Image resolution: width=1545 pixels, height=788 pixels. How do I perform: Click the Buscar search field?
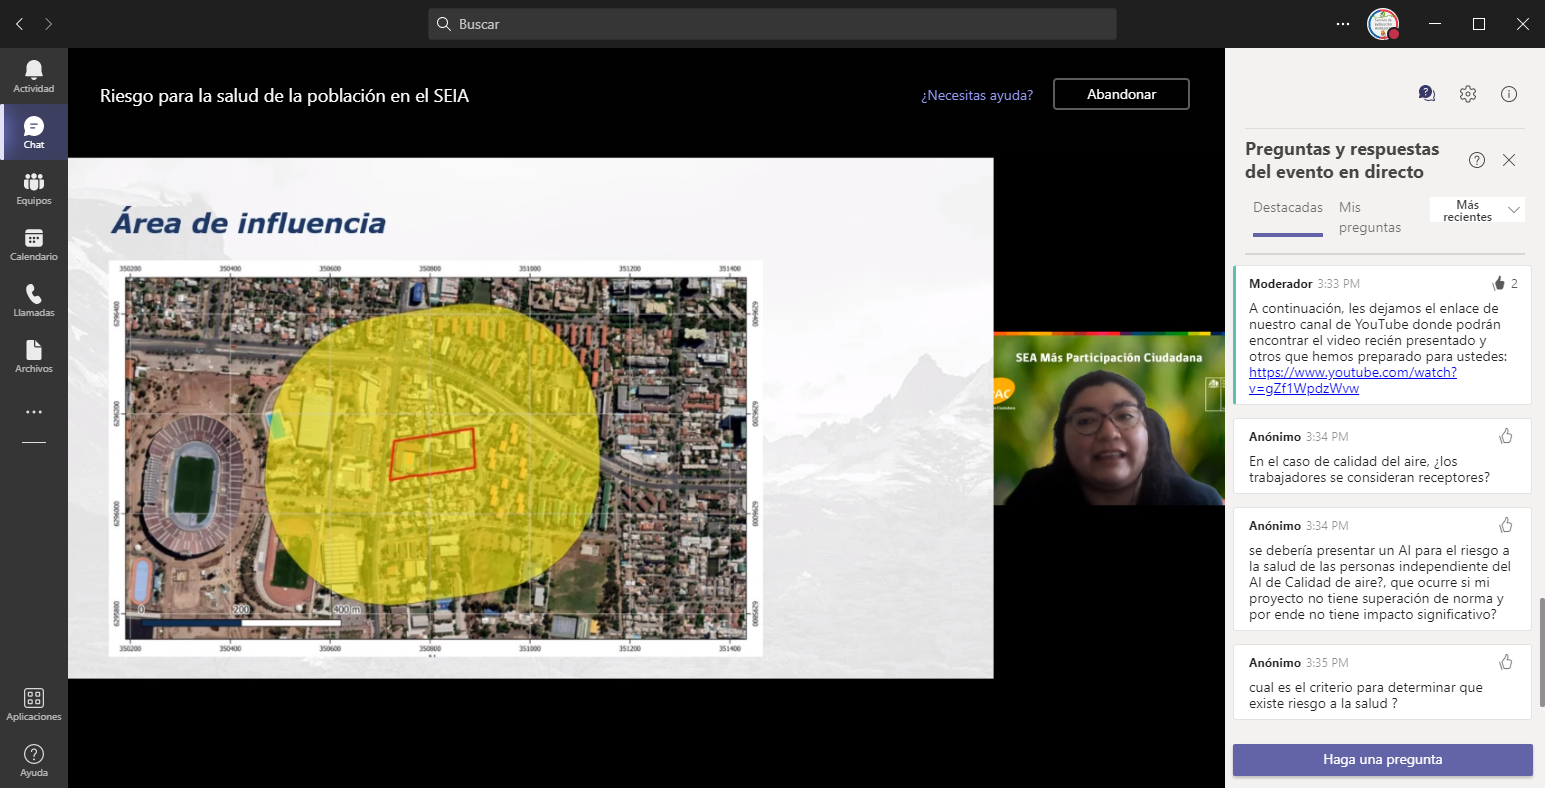coord(772,24)
